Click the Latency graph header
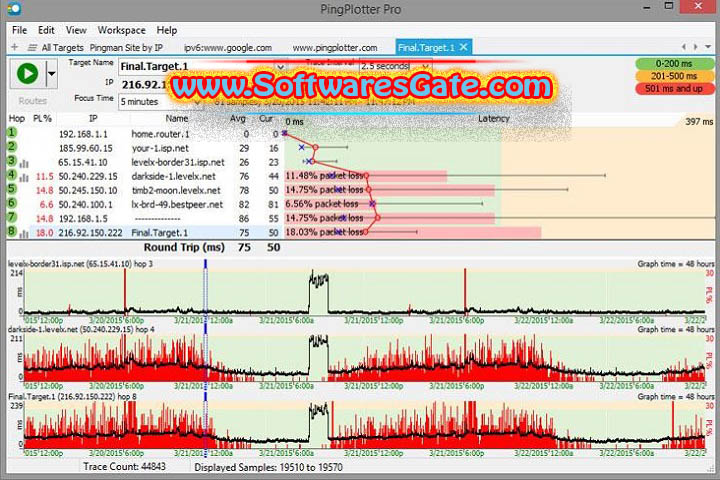 (x=494, y=119)
